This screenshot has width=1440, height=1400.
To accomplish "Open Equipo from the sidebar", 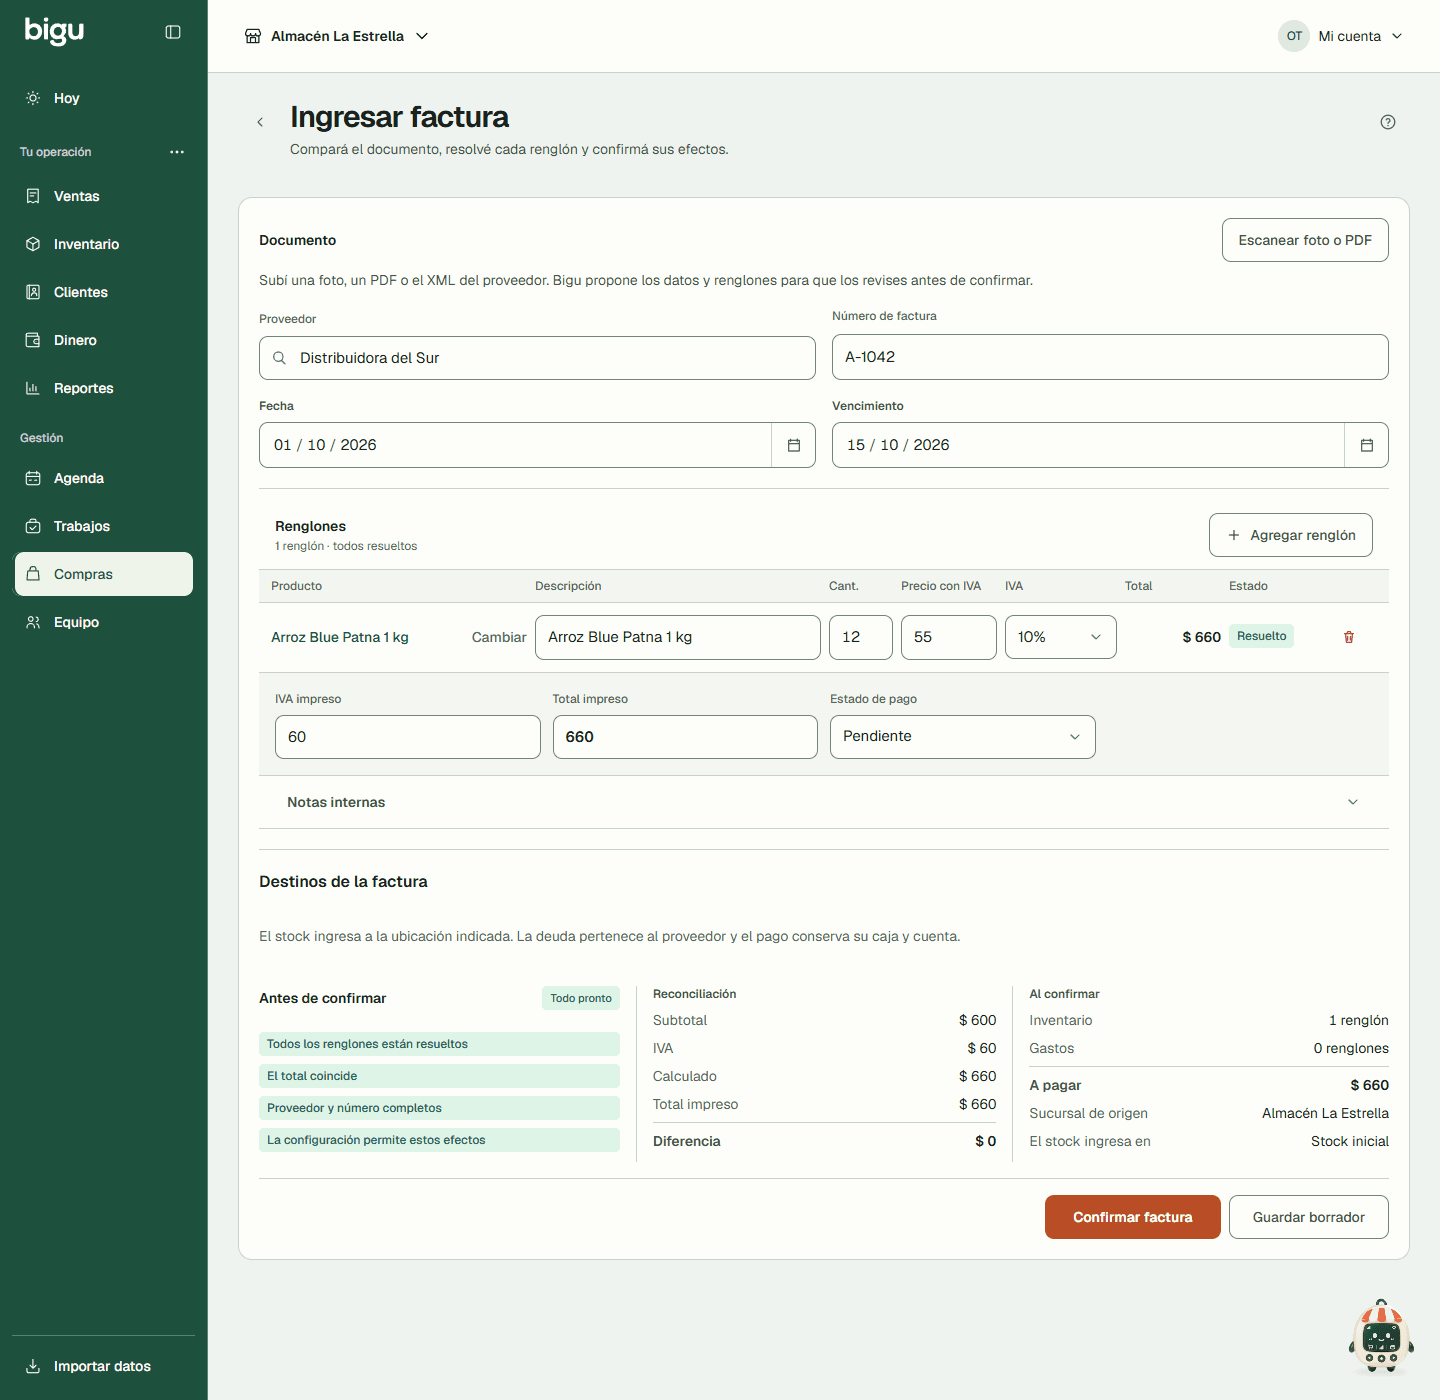I will tap(104, 622).
